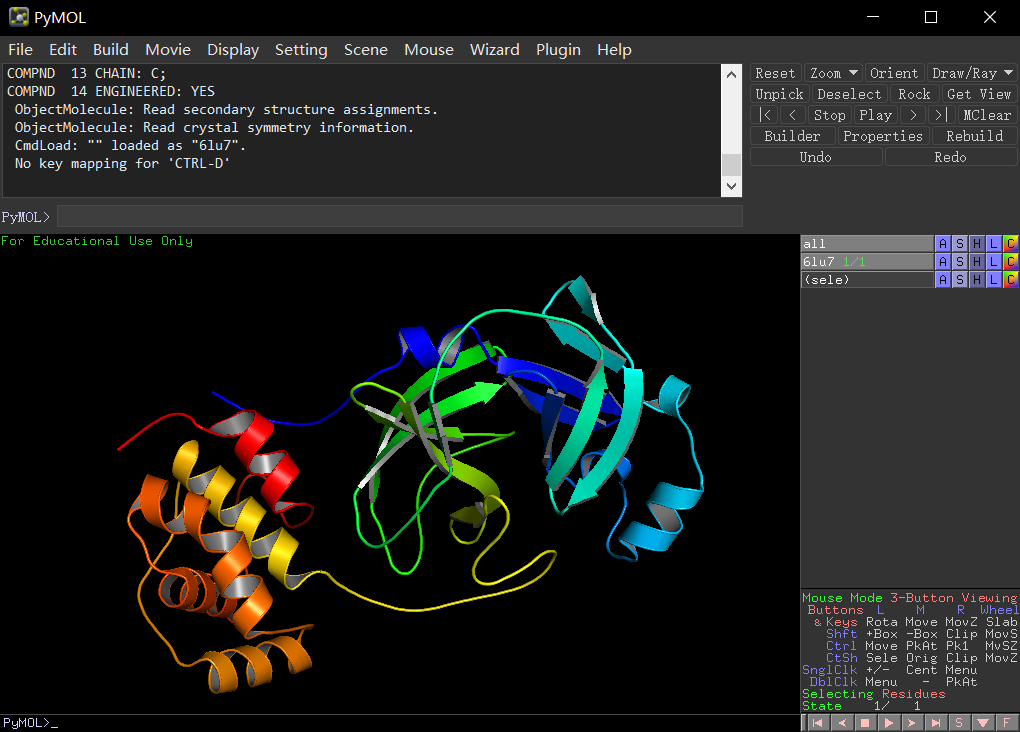Click the skip-to-last-frame icon in bottom bar
This screenshot has width=1020, height=732.
(x=936, y=722)
